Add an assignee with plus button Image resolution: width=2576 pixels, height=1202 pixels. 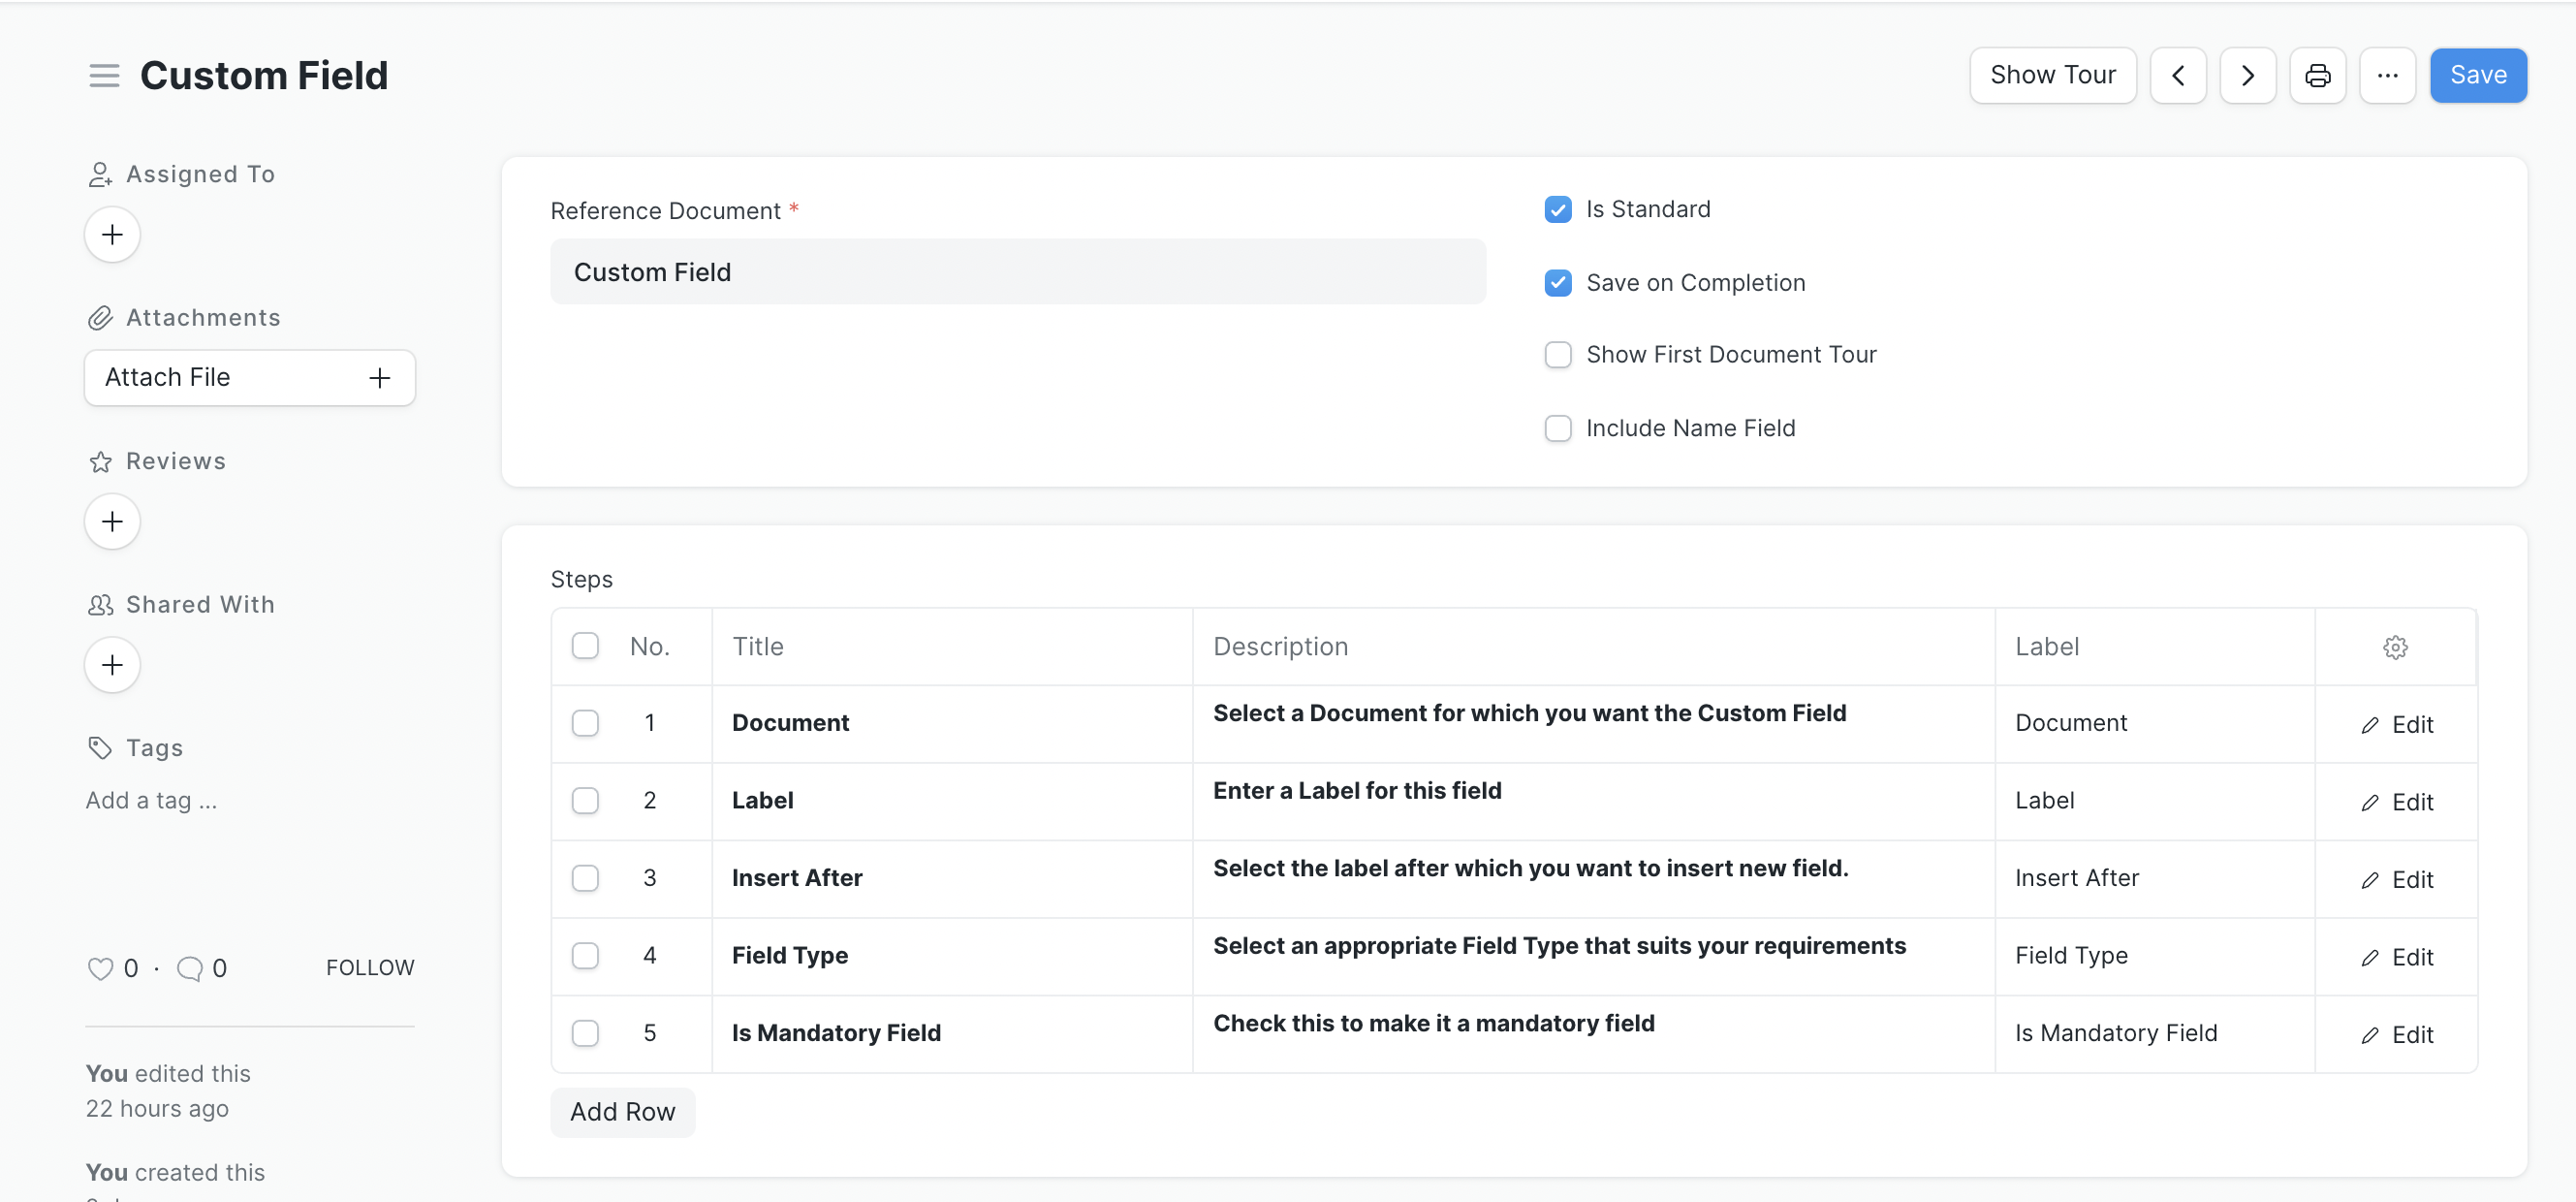112,235
